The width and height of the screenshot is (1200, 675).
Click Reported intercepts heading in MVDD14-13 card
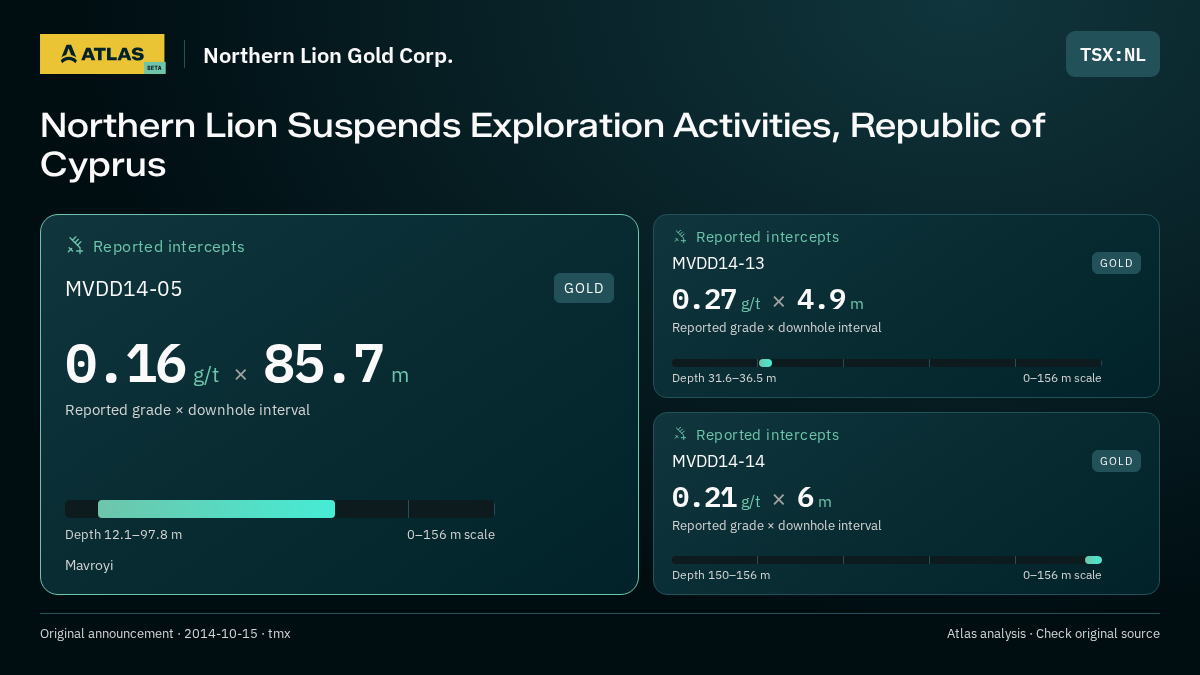coord(767,237)
